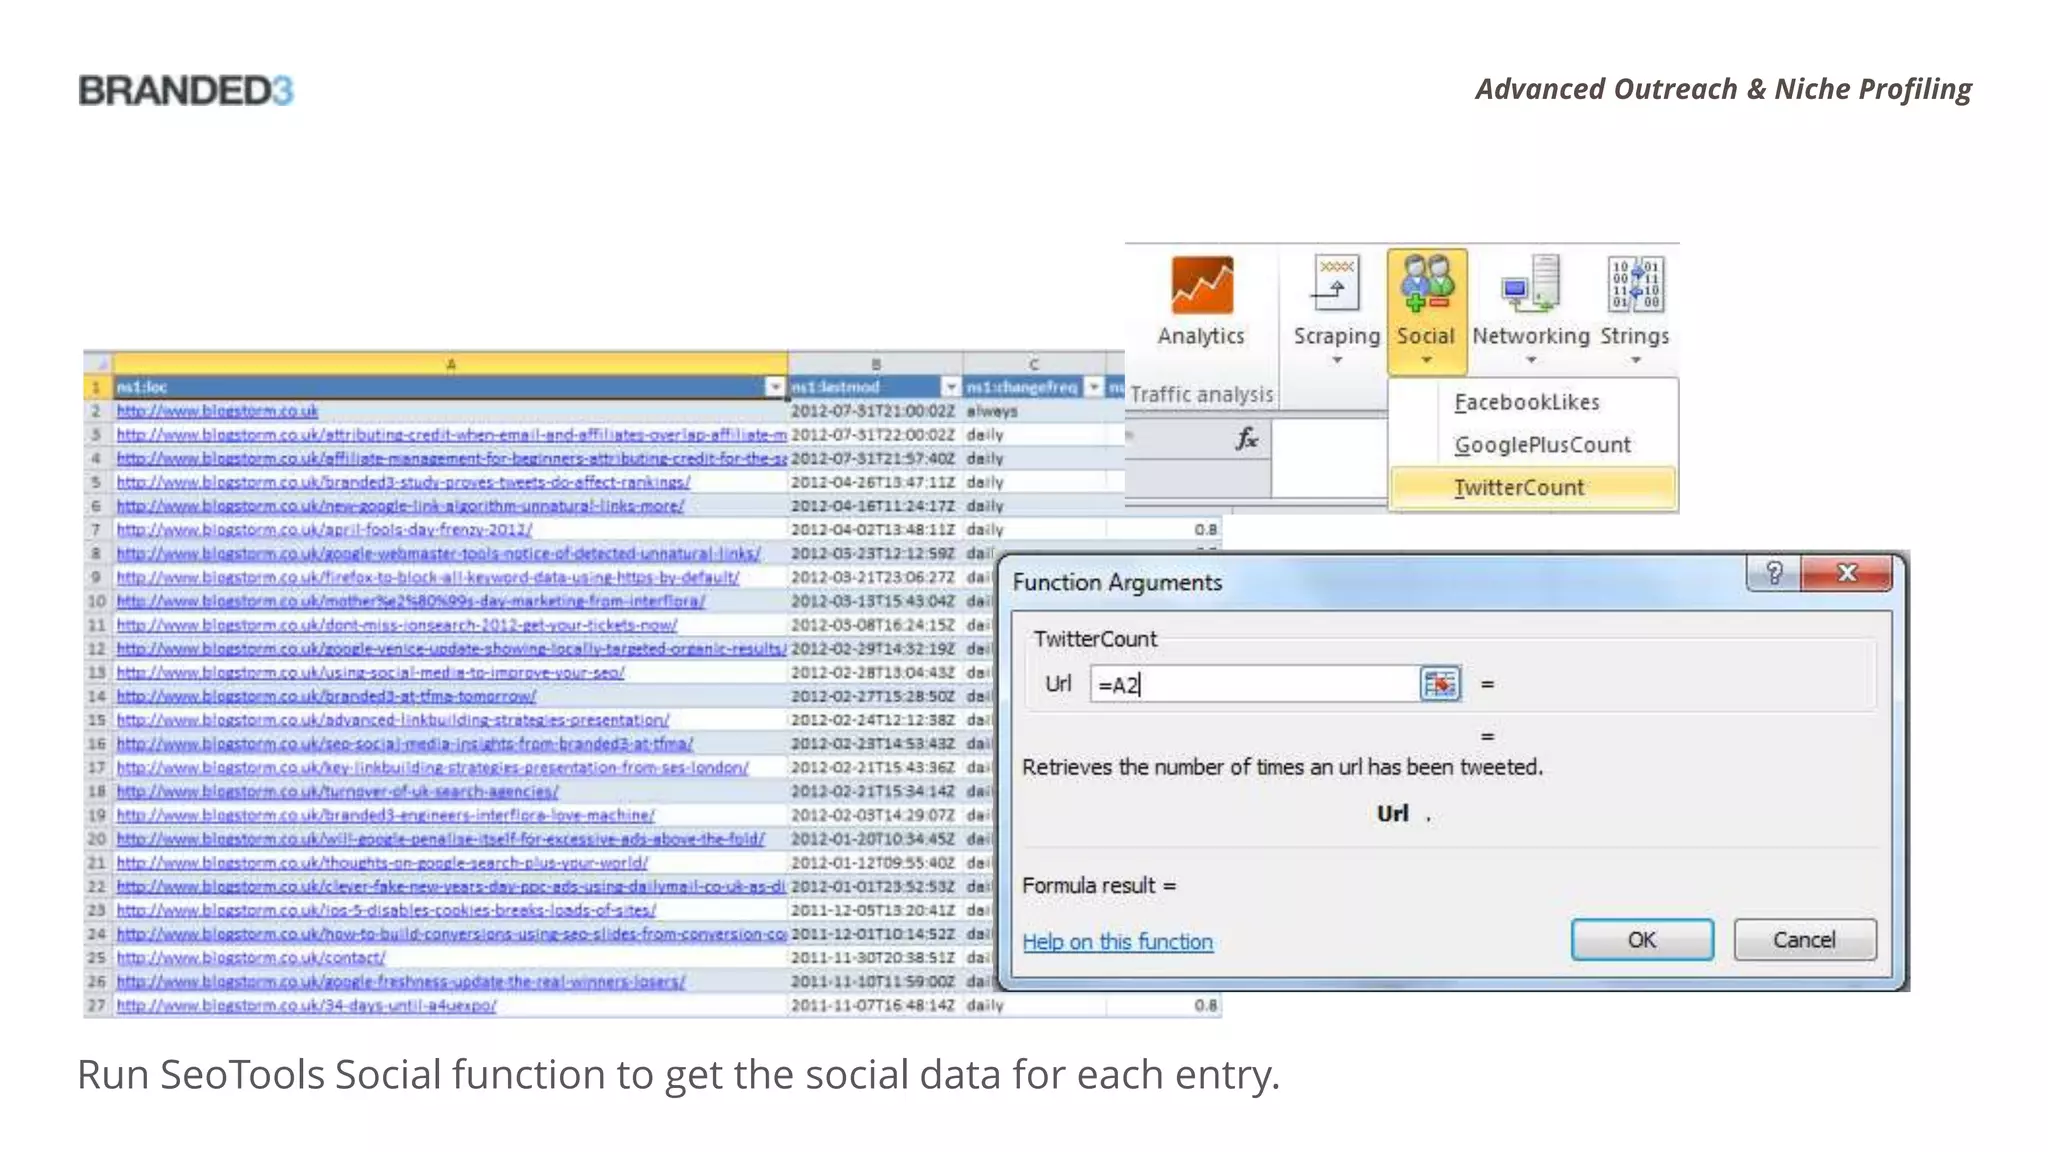Click the range selector icon in Url field
Viewport: 2048px width, 1152px height.
pos(1440,684)
